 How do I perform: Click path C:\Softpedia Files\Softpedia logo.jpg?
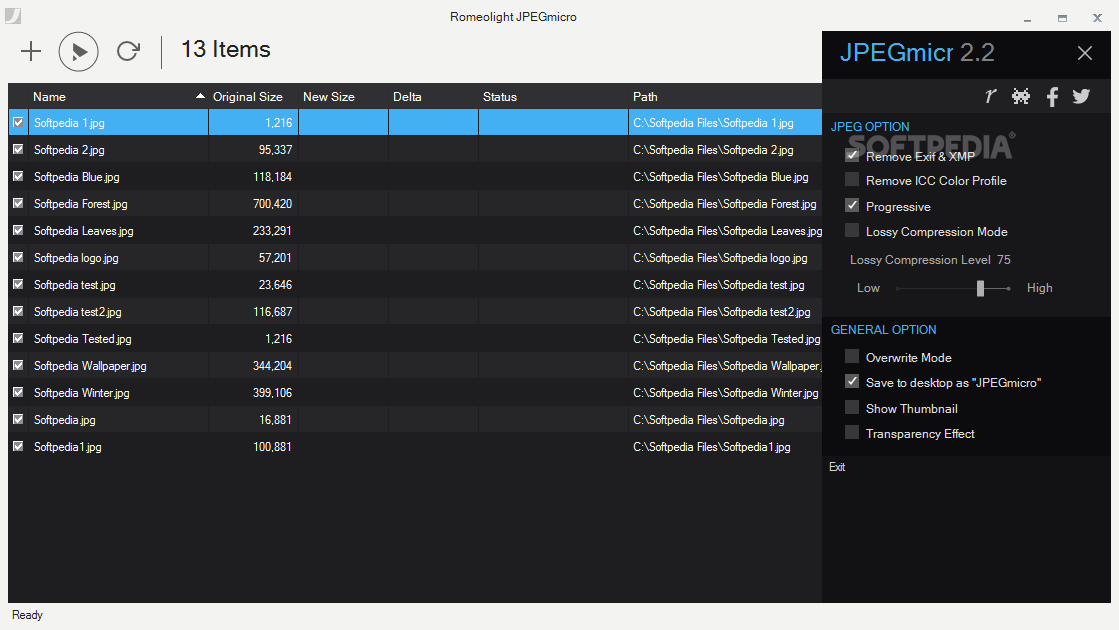point(720,258)
